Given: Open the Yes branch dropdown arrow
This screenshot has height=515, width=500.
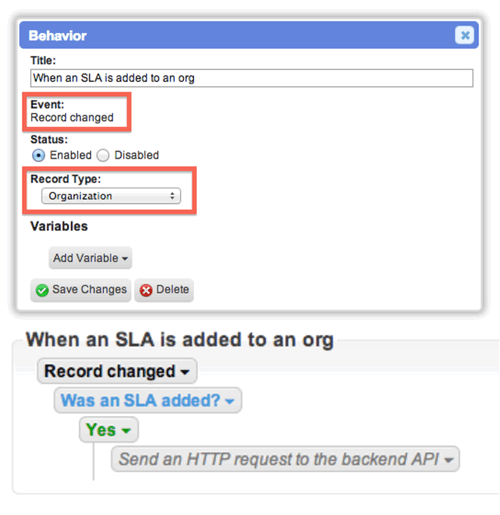Looking at the screenshot, I should 126,430.
